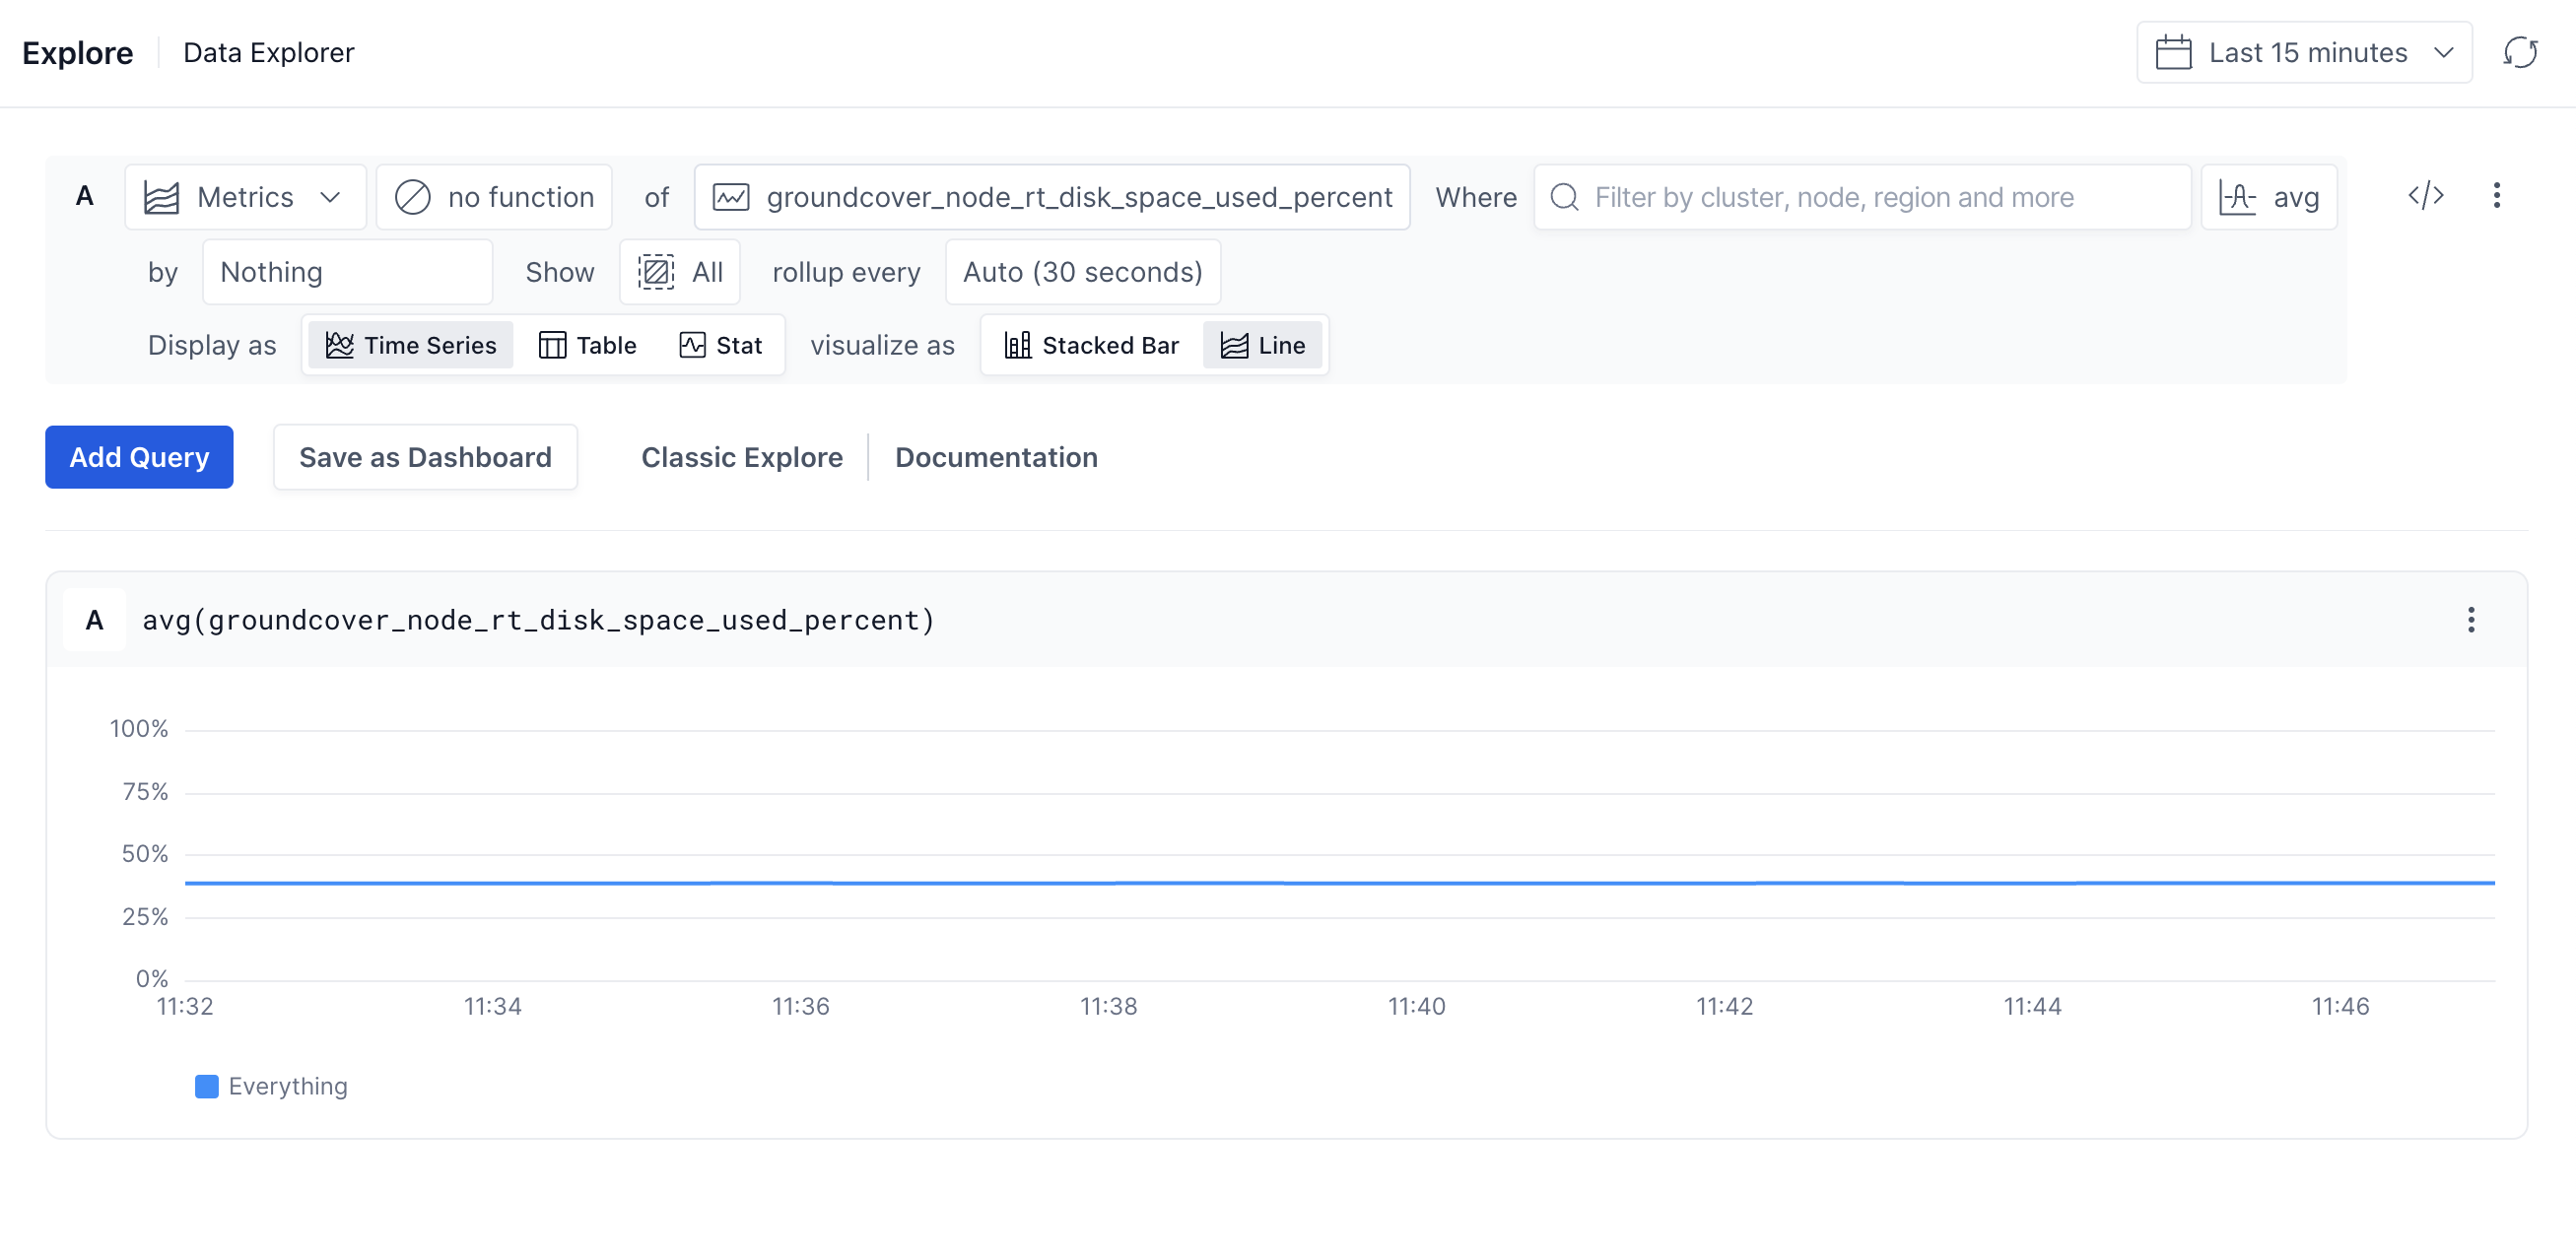Select the Line visualization option

point(1263,345)
